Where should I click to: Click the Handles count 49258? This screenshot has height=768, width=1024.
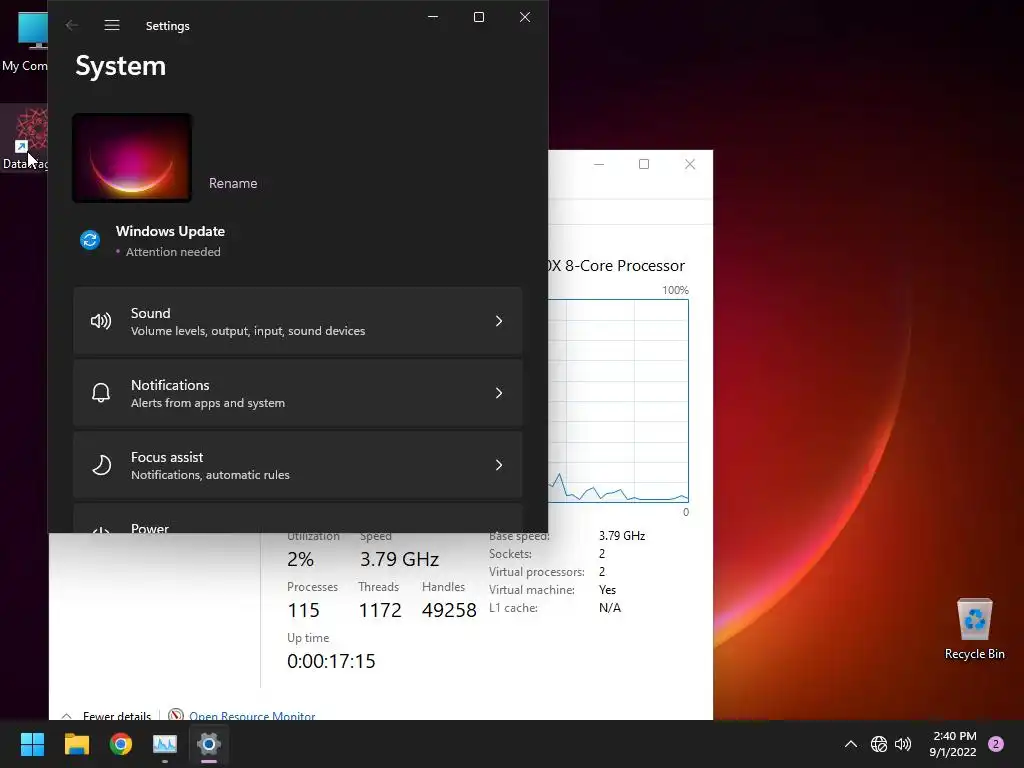pos(449,610)
